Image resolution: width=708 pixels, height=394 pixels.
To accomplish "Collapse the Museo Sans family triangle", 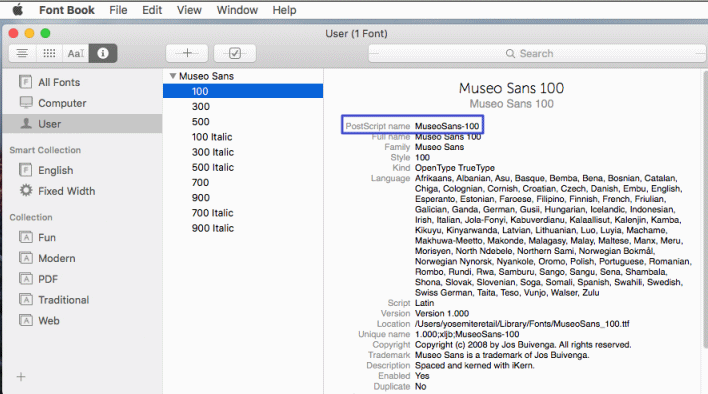I will pos(172,76).
